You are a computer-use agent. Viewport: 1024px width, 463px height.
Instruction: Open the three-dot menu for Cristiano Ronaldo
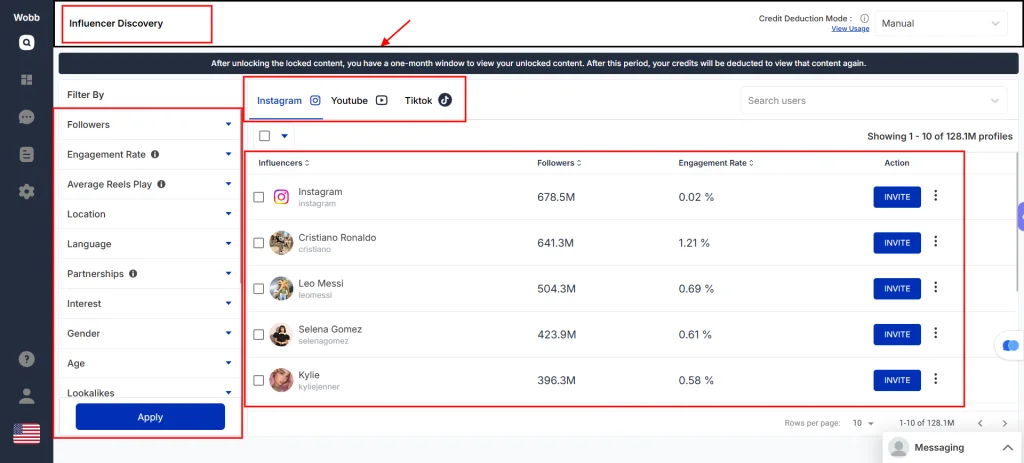pos(935,242)
